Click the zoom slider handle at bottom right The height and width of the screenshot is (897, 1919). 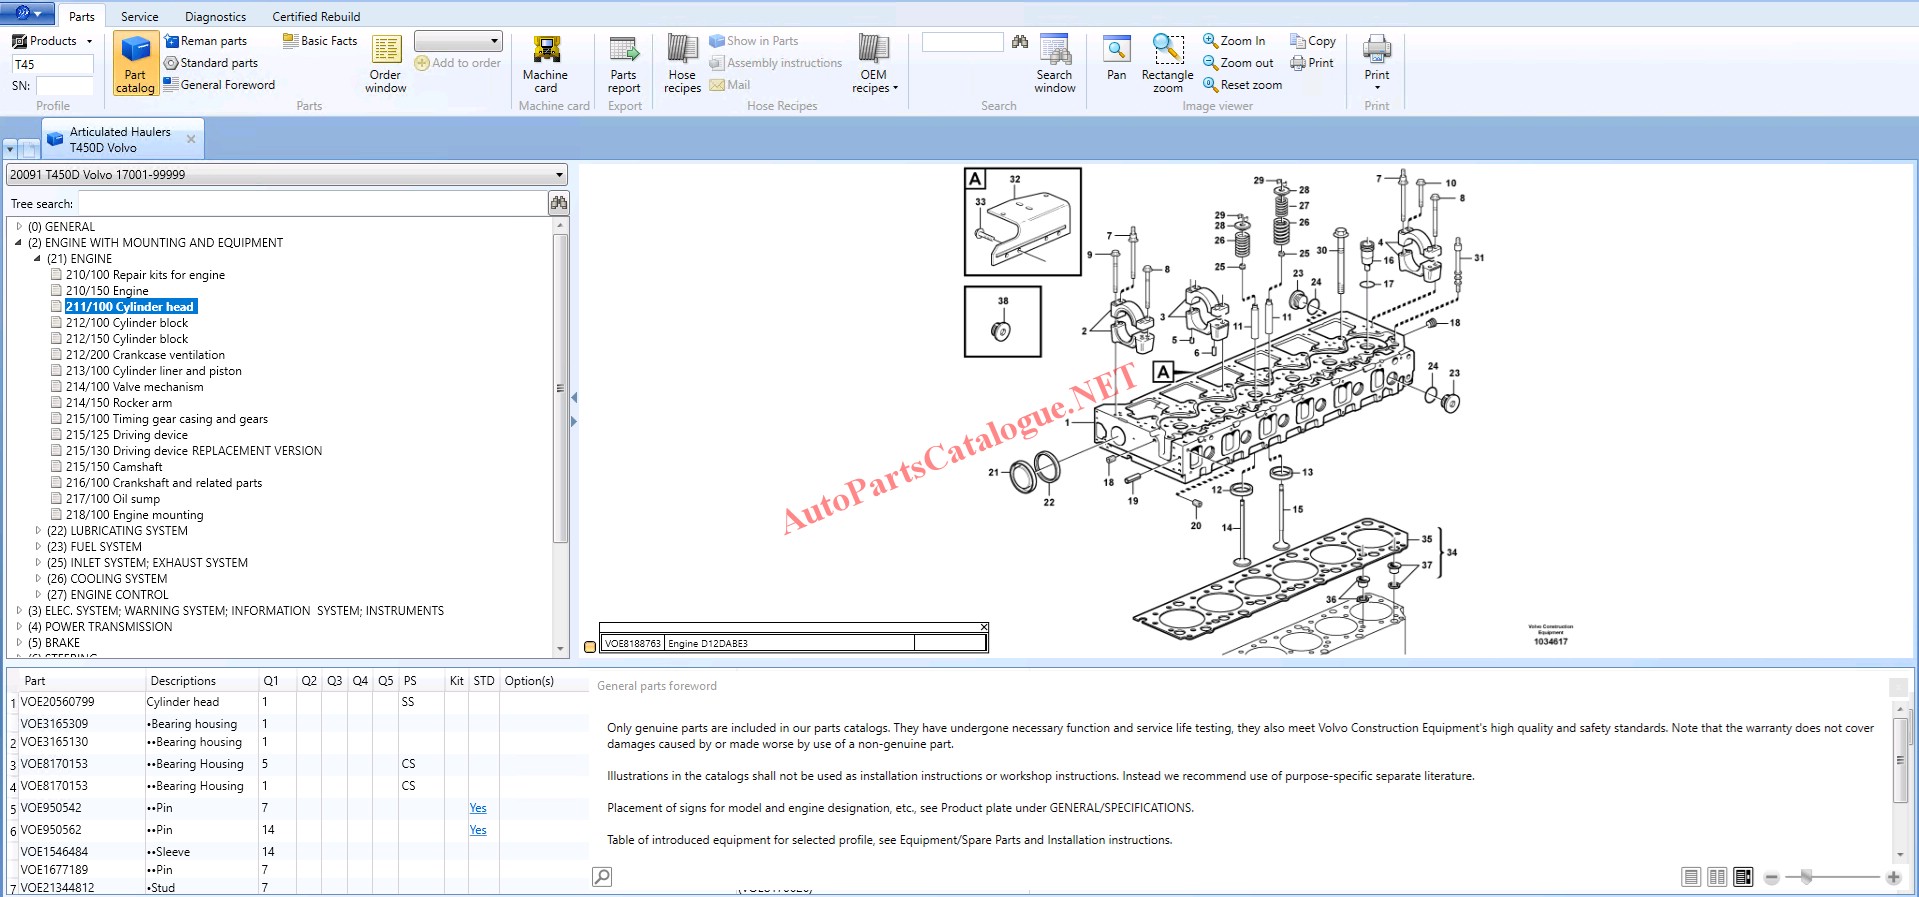[x=1806, y=877]
